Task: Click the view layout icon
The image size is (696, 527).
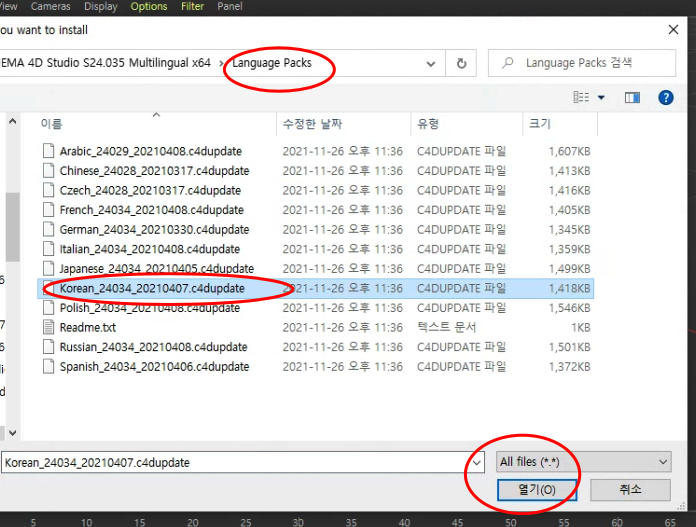Action: pyautogui.click(x=581, y=97)
